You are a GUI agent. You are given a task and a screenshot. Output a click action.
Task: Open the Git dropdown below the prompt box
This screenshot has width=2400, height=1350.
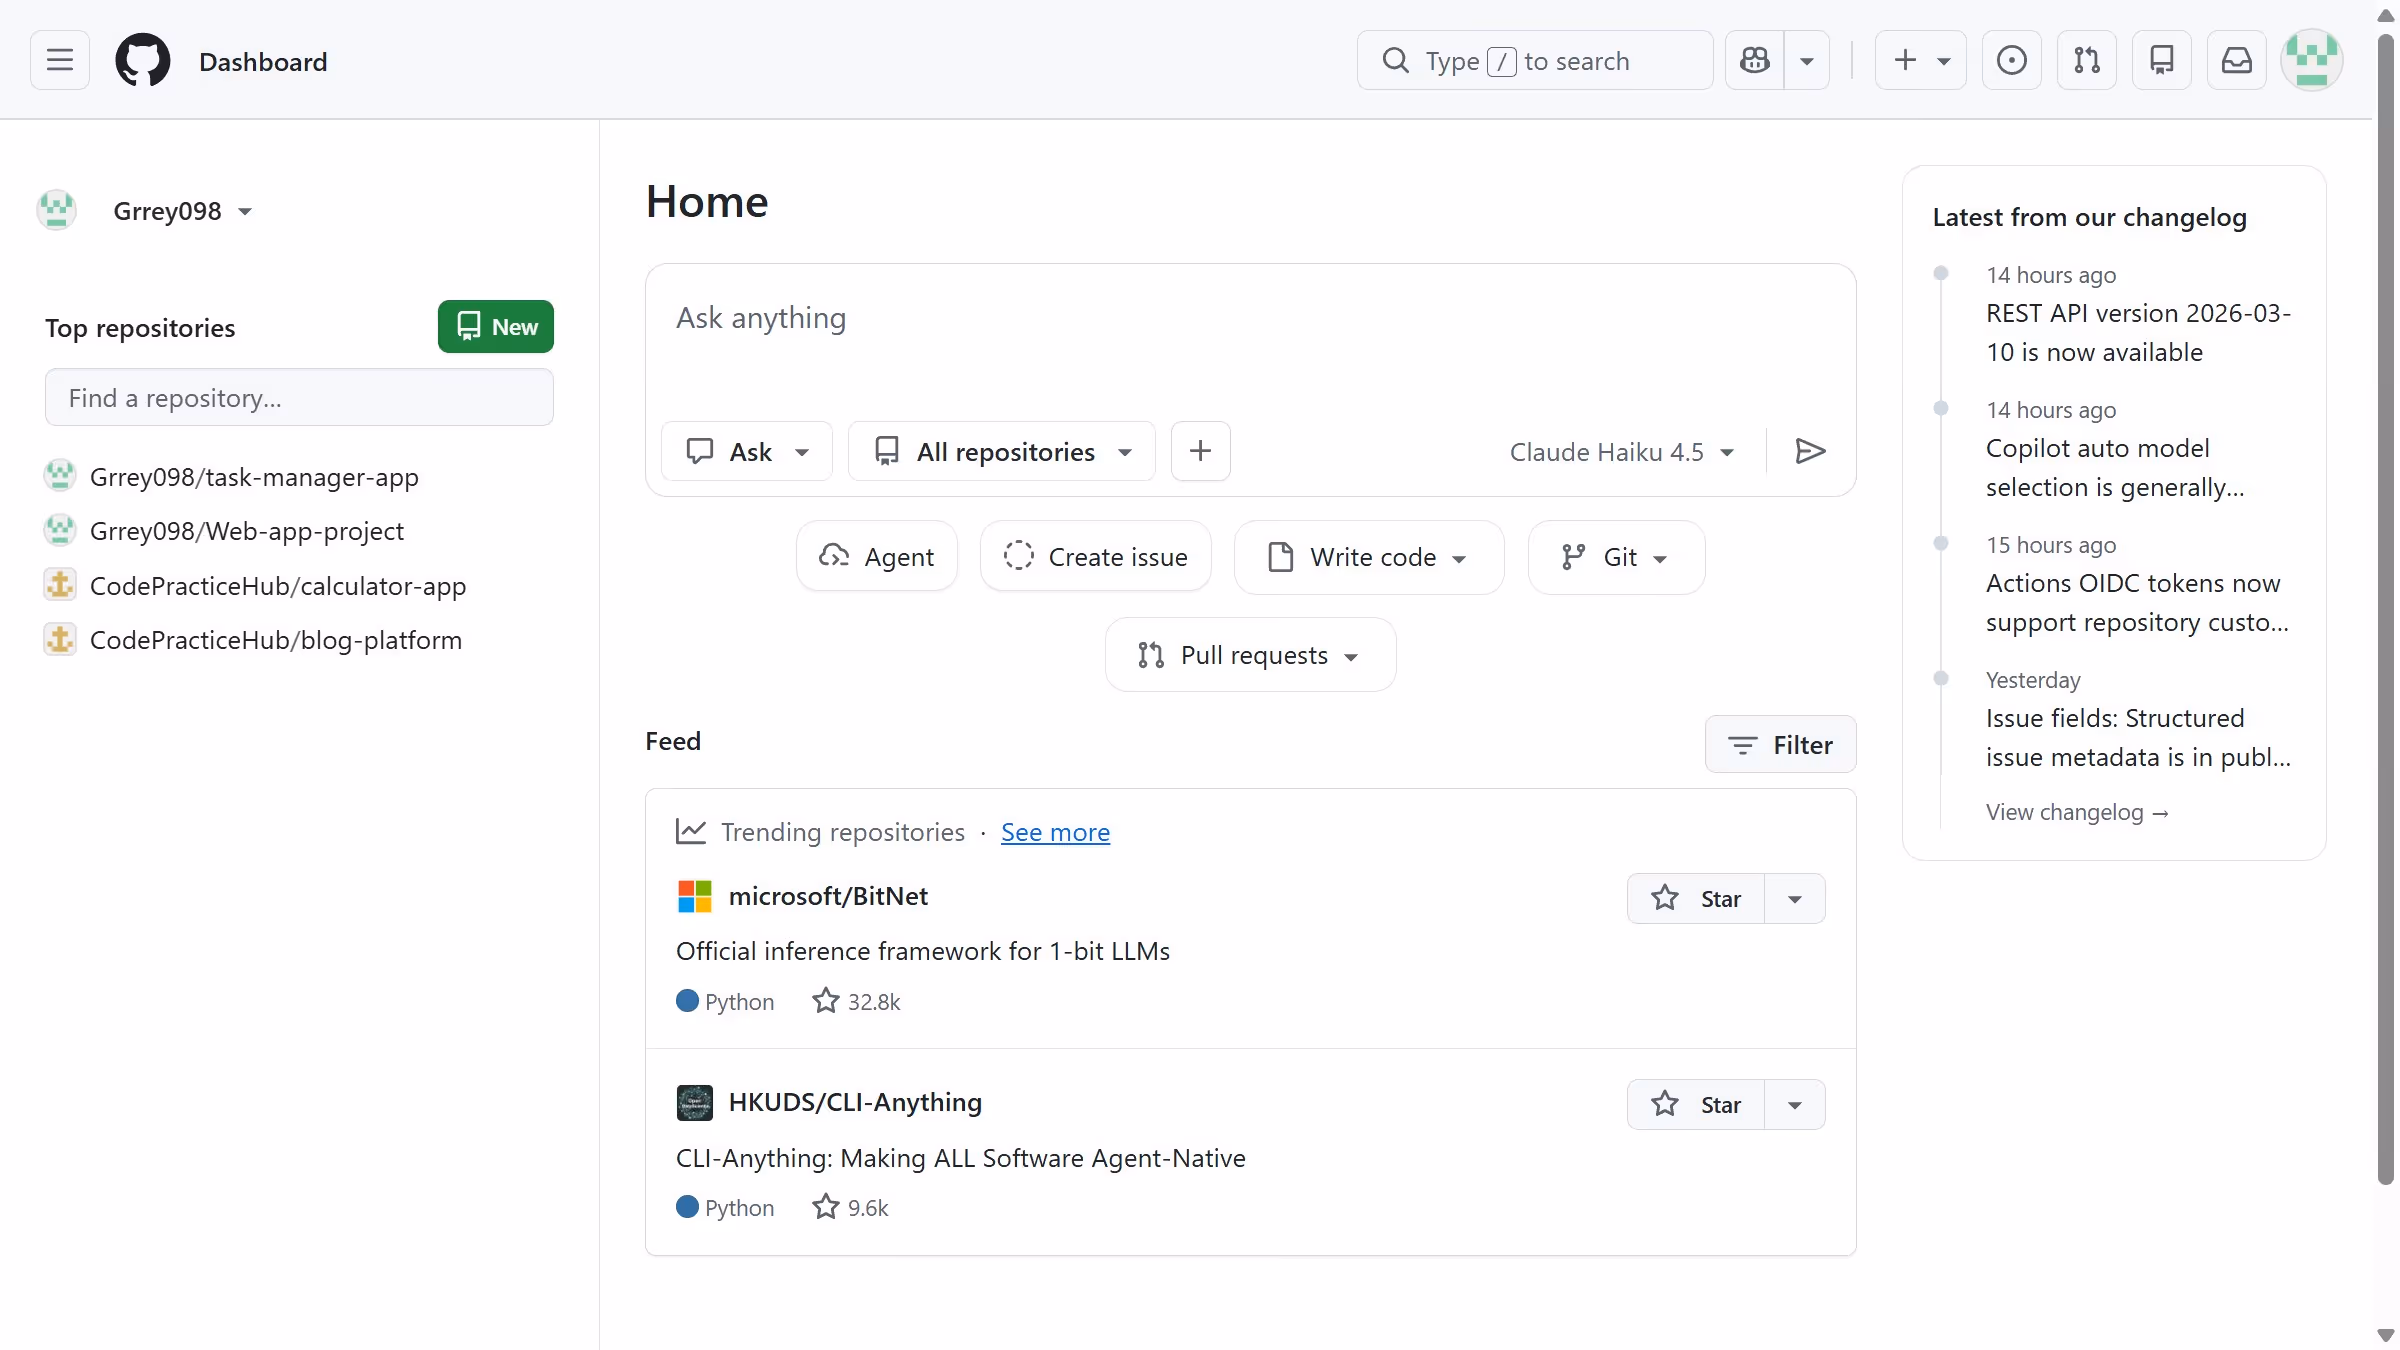(1615, 557)
